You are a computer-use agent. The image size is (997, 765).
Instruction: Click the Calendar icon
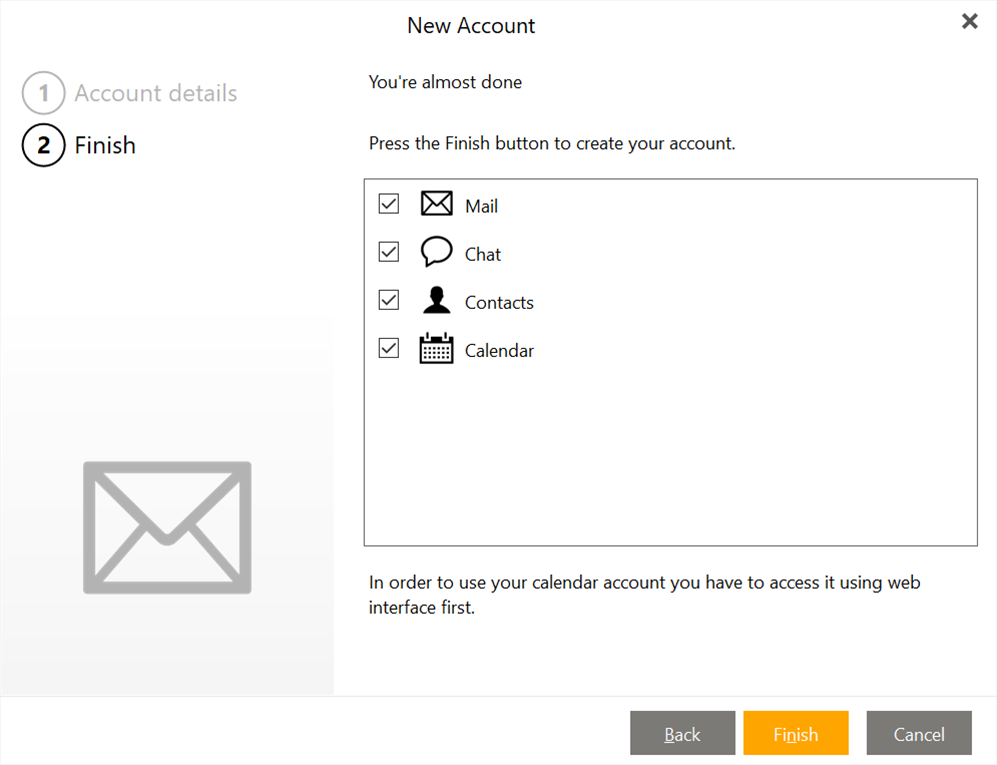436,348
